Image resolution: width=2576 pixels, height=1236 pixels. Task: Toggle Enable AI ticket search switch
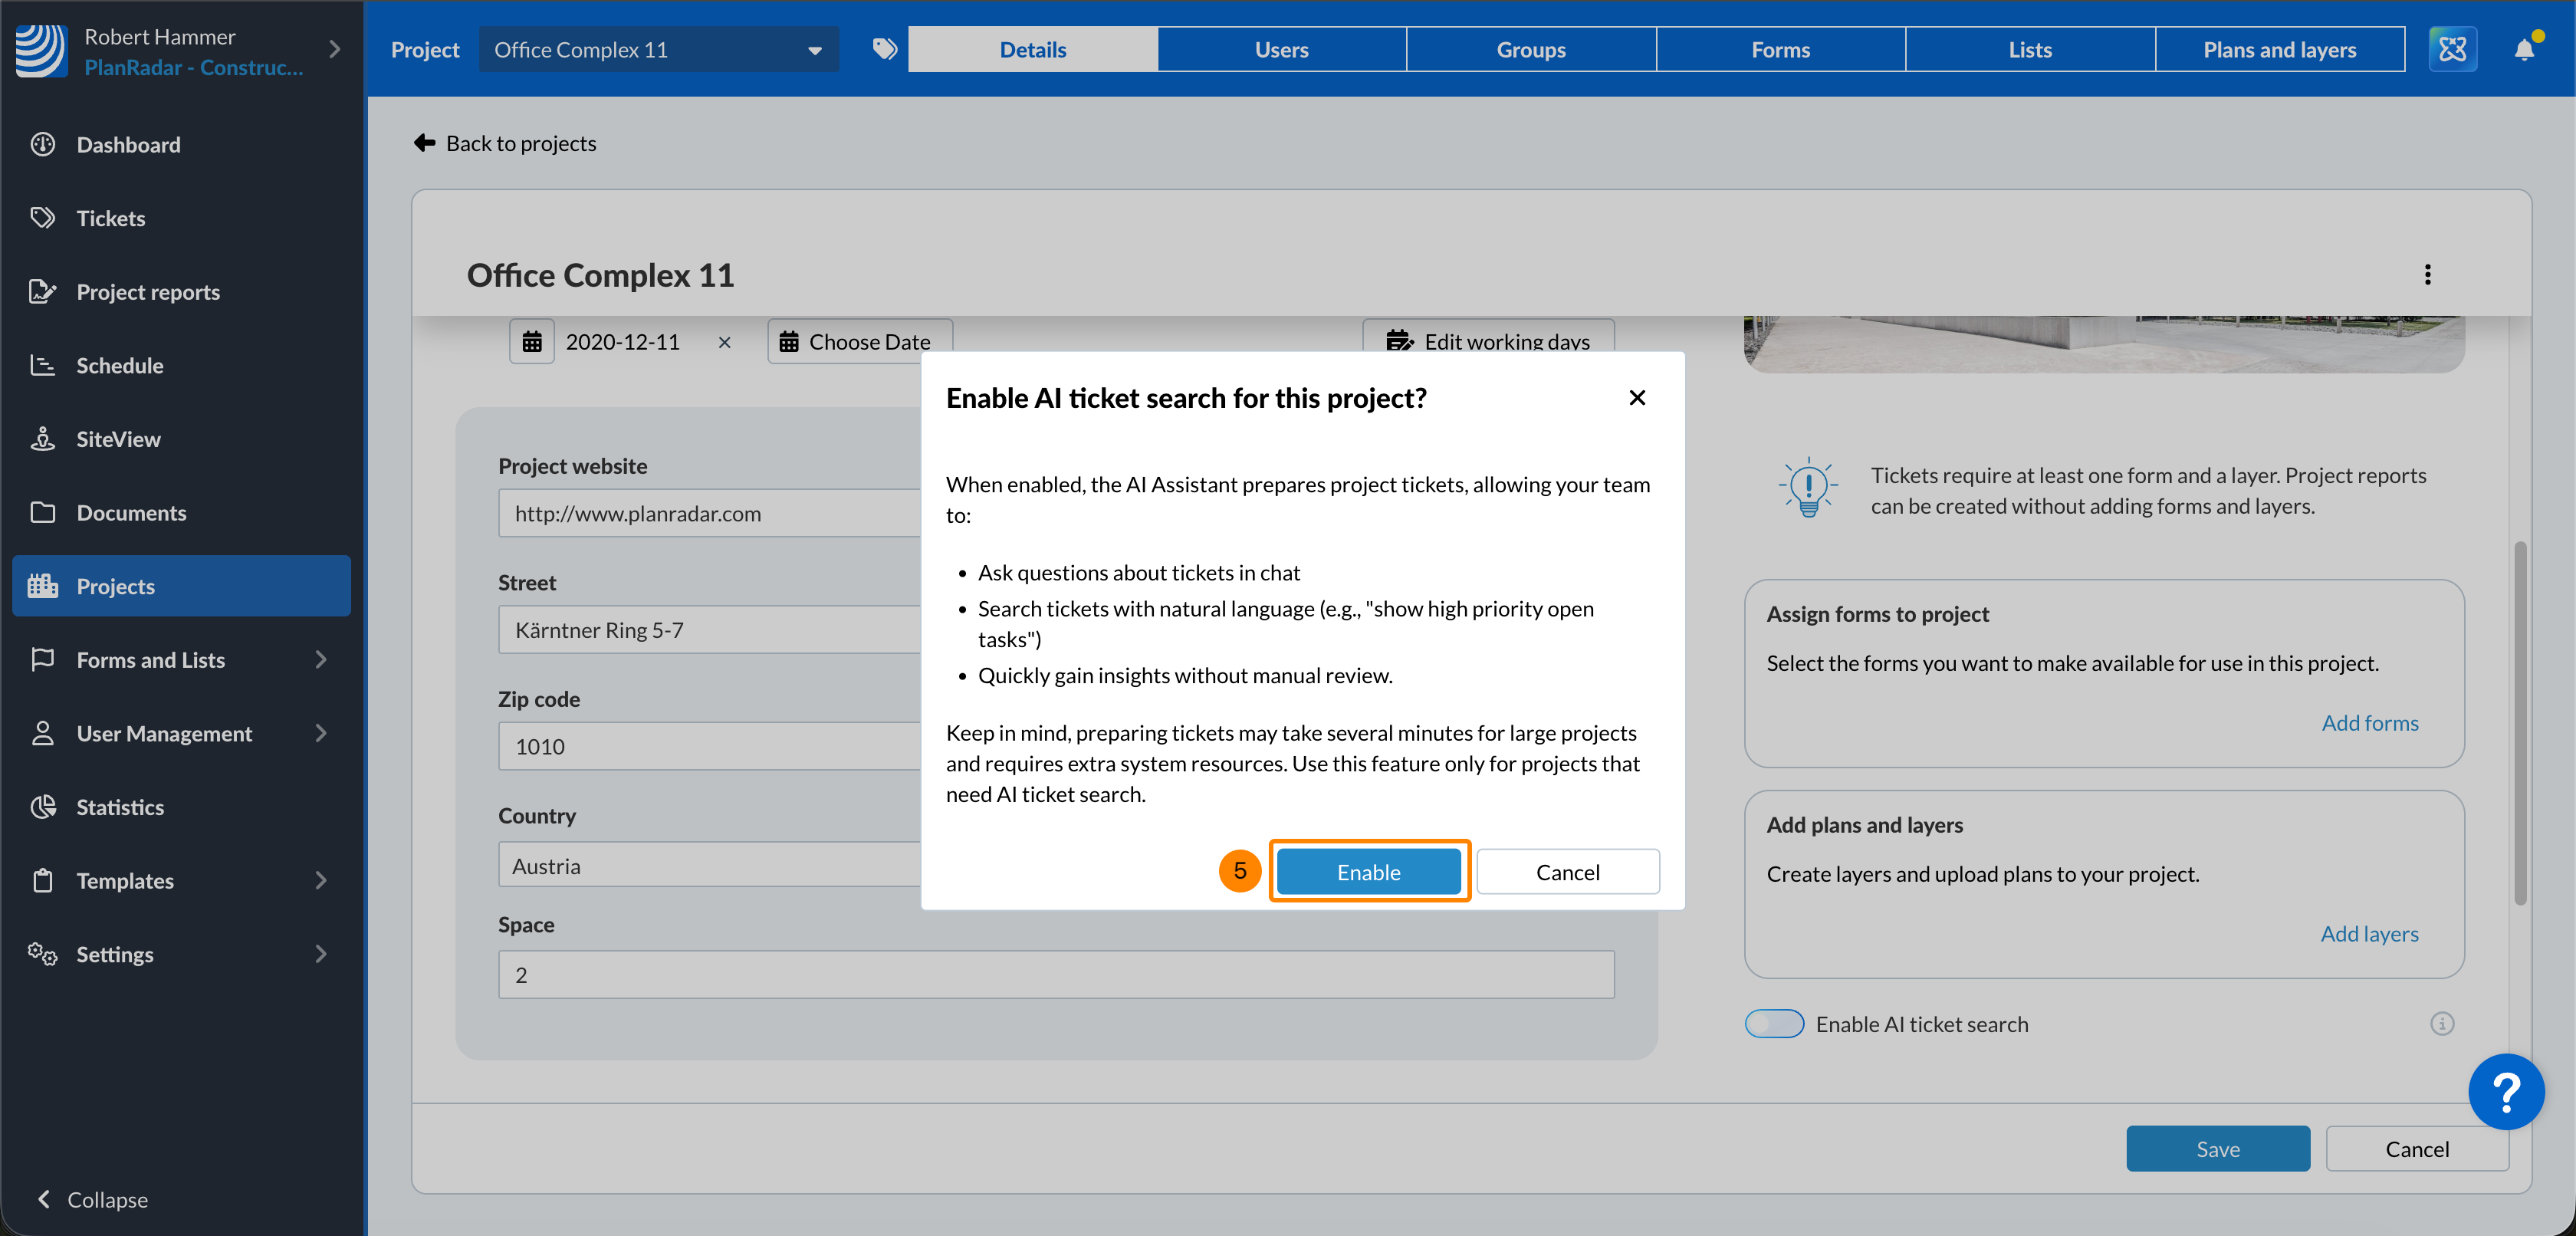coord(1774,1024)
